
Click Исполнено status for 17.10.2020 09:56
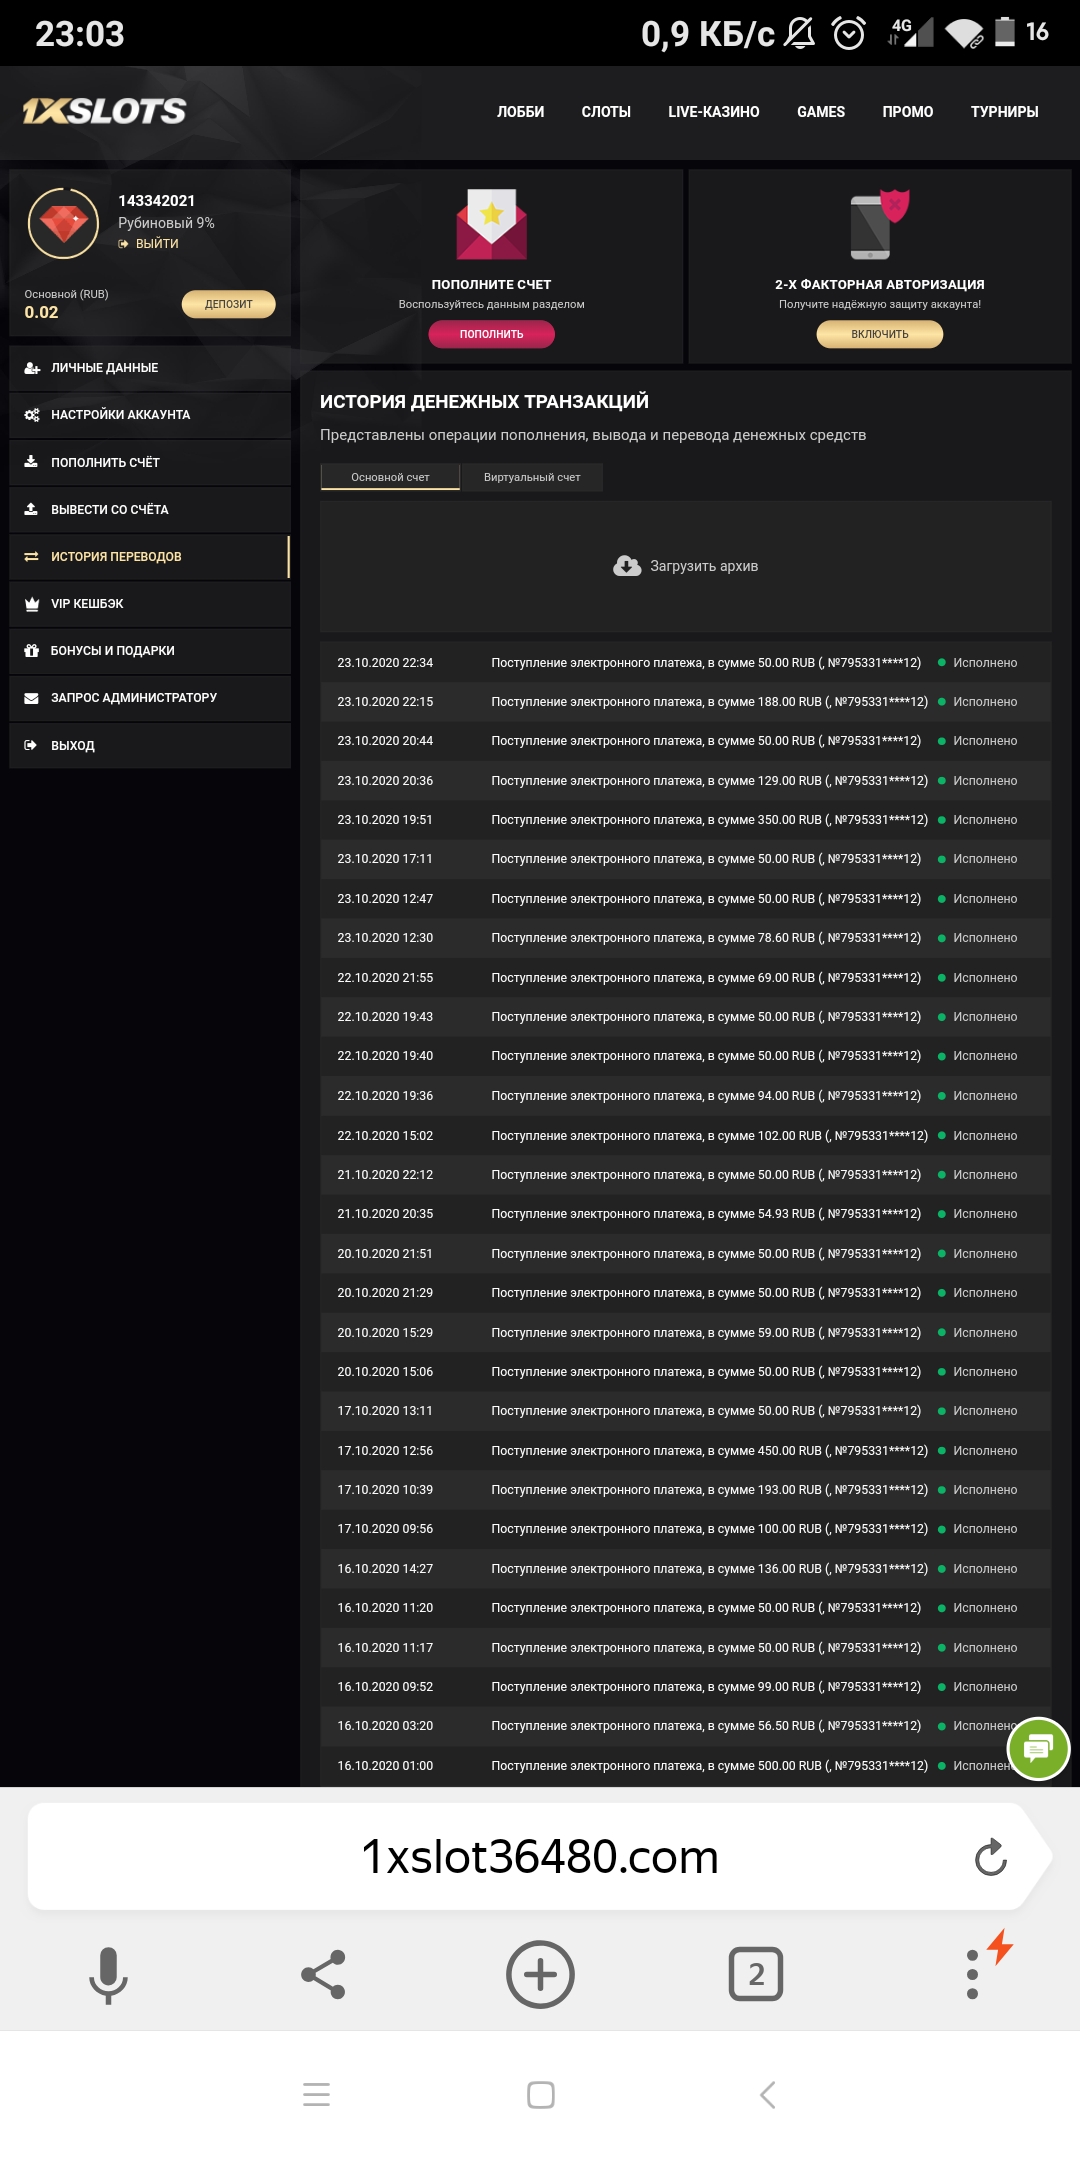(x=985, y=1529)
